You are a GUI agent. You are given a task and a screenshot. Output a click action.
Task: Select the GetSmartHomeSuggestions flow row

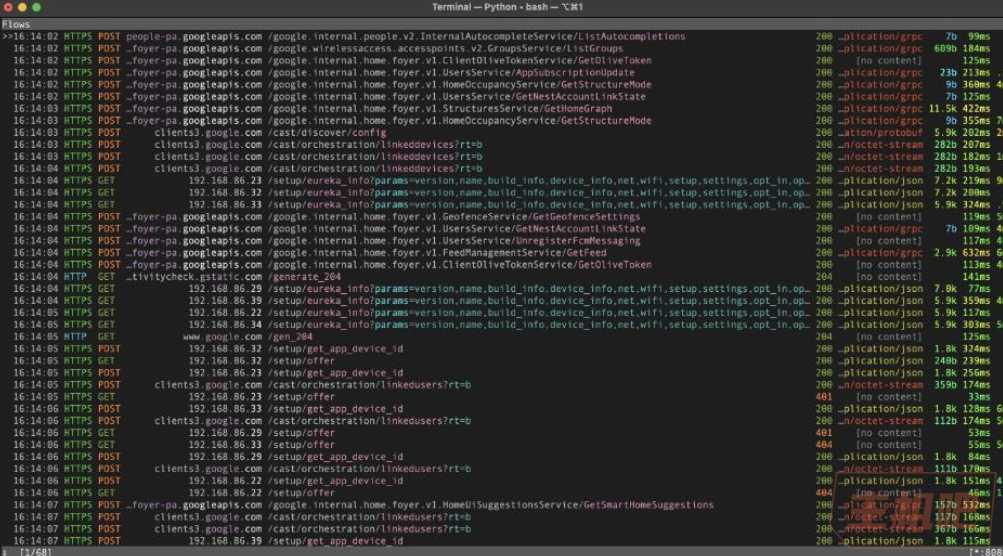pos(502,505)
